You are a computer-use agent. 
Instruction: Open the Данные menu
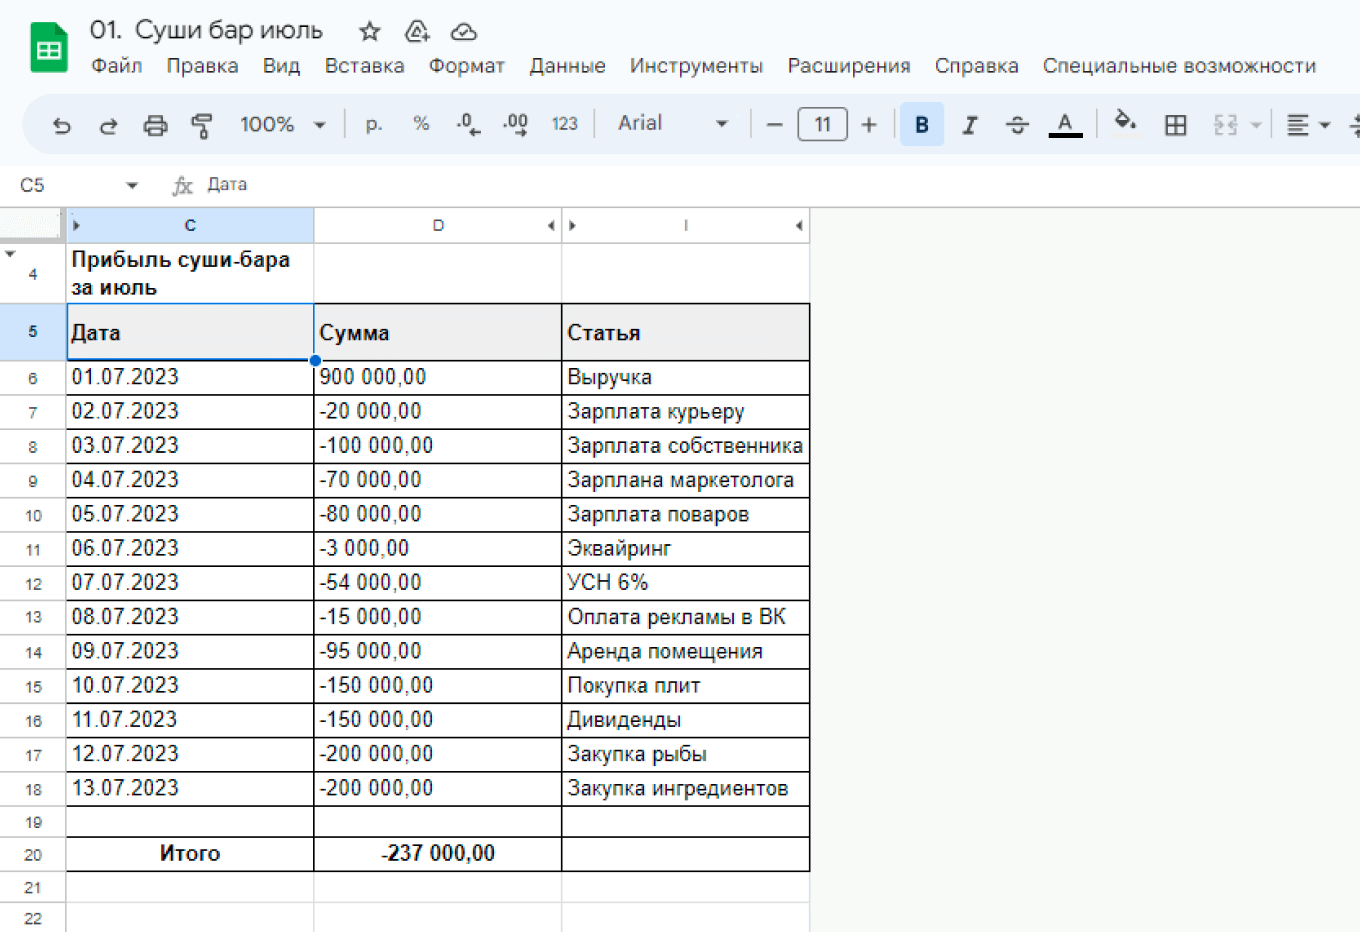(x=567, y=66)
